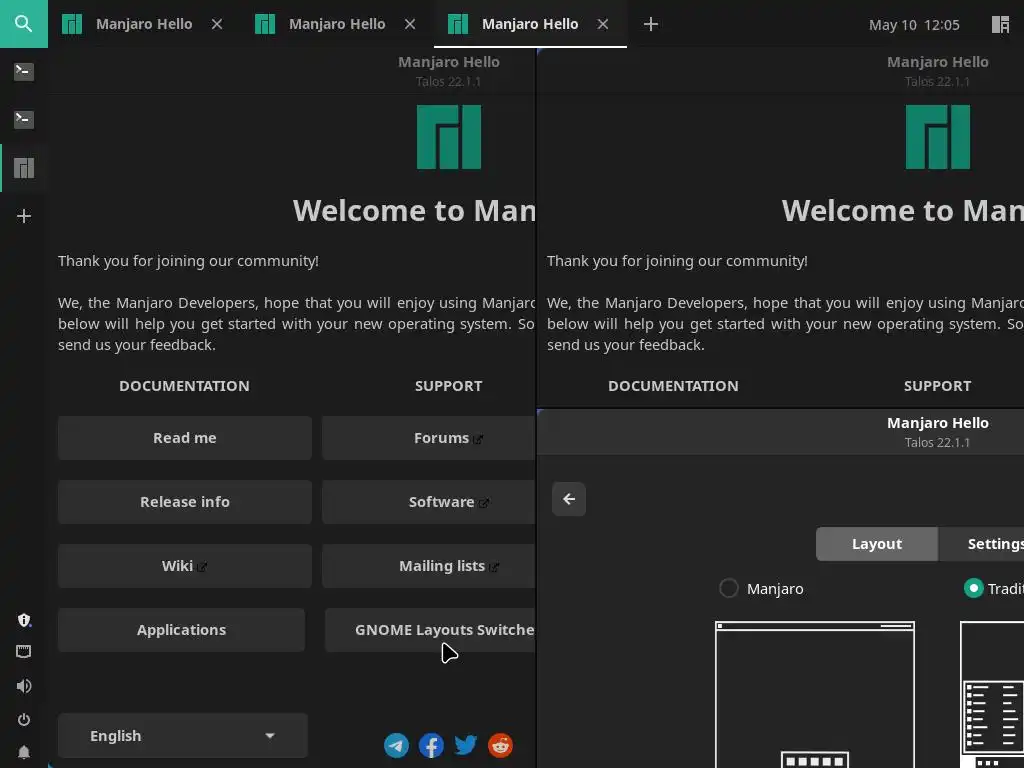Image resolution: width=1024 pixels, height=768 pixels.
Task: Open the Forums button
Action: [428, 438]
